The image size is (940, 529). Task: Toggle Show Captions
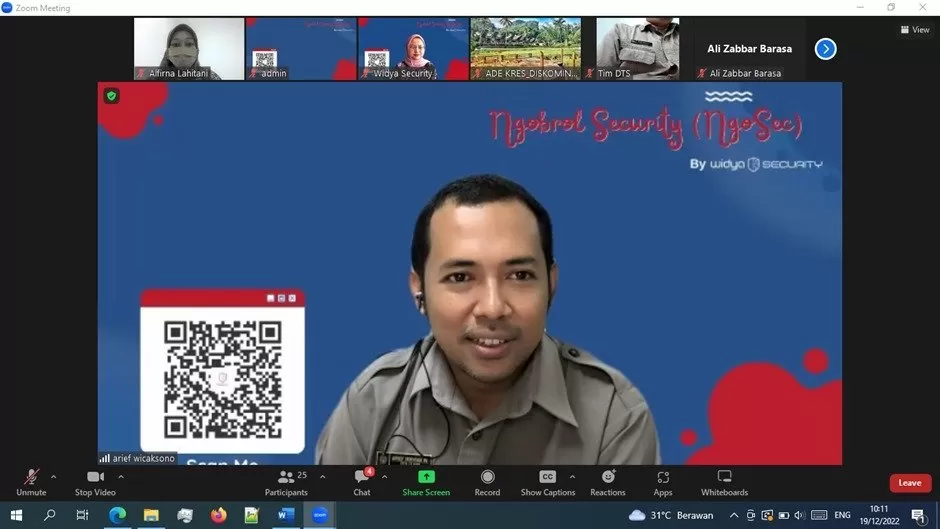coord(548,483)
